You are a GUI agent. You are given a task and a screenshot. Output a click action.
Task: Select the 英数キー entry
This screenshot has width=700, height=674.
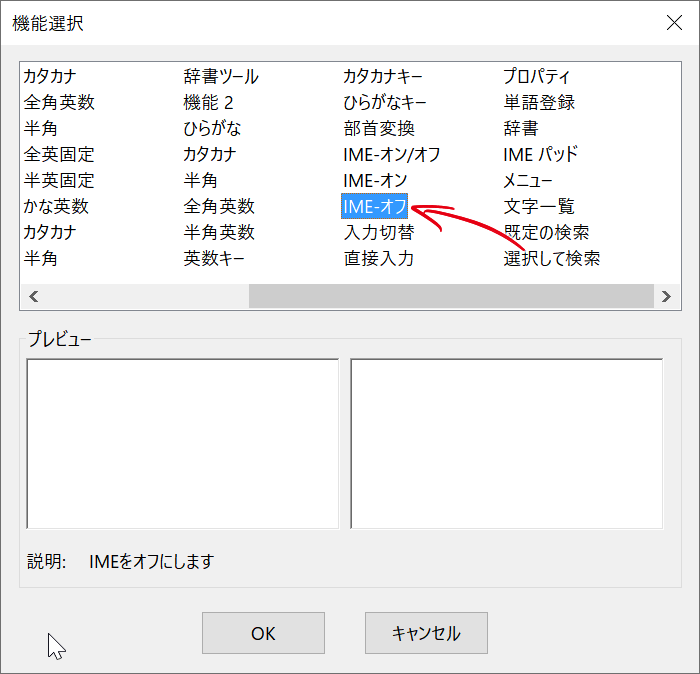click(214, 258)
